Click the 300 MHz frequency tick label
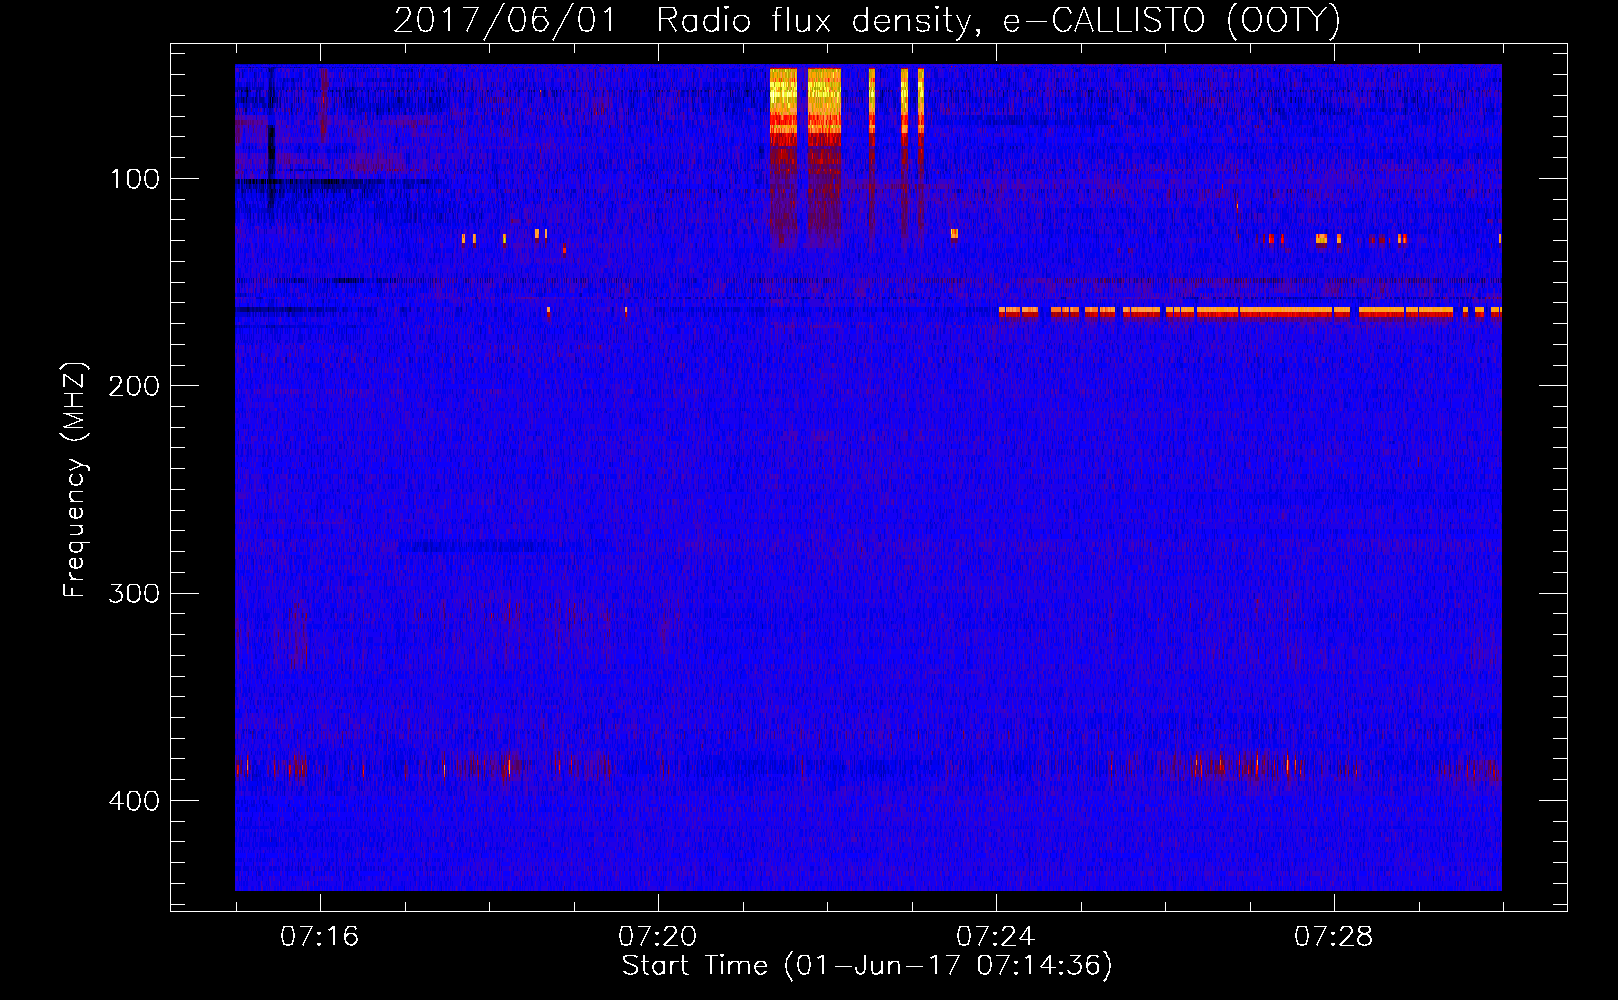1618x1000 pixels. [x=134, y=593]
